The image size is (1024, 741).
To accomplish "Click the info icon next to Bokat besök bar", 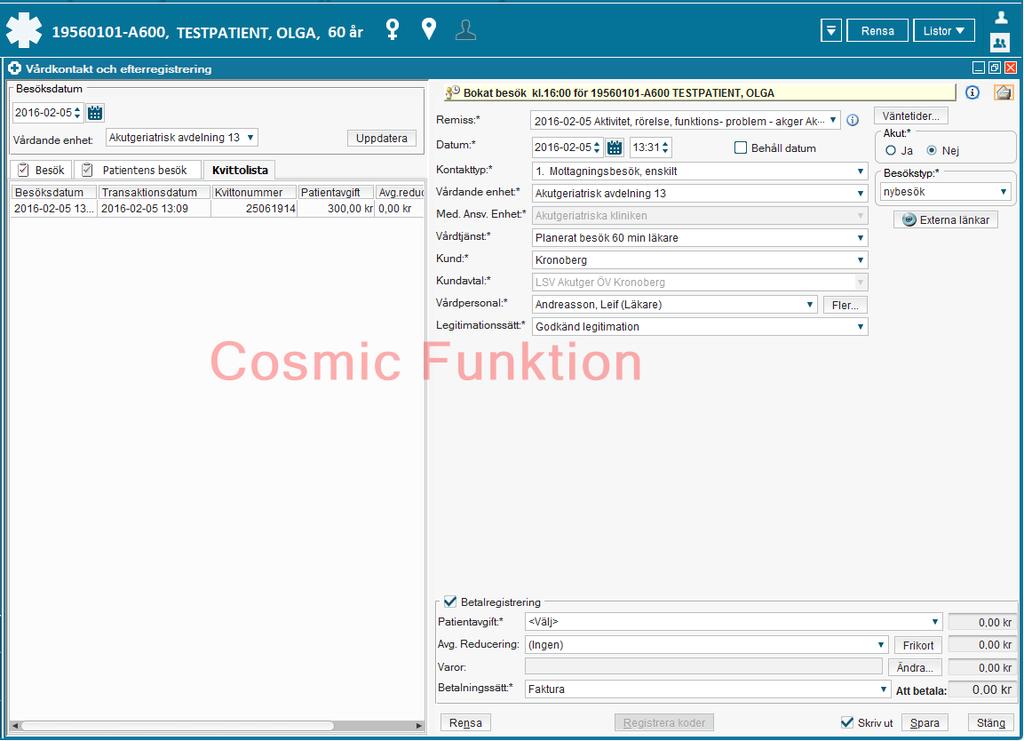I will (972, 93).
